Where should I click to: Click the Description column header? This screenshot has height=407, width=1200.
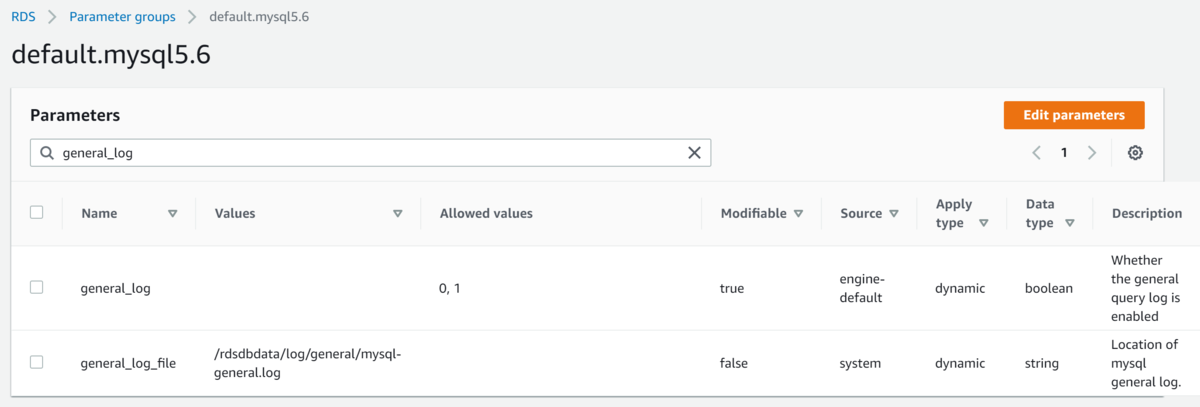coord(1146,213)
